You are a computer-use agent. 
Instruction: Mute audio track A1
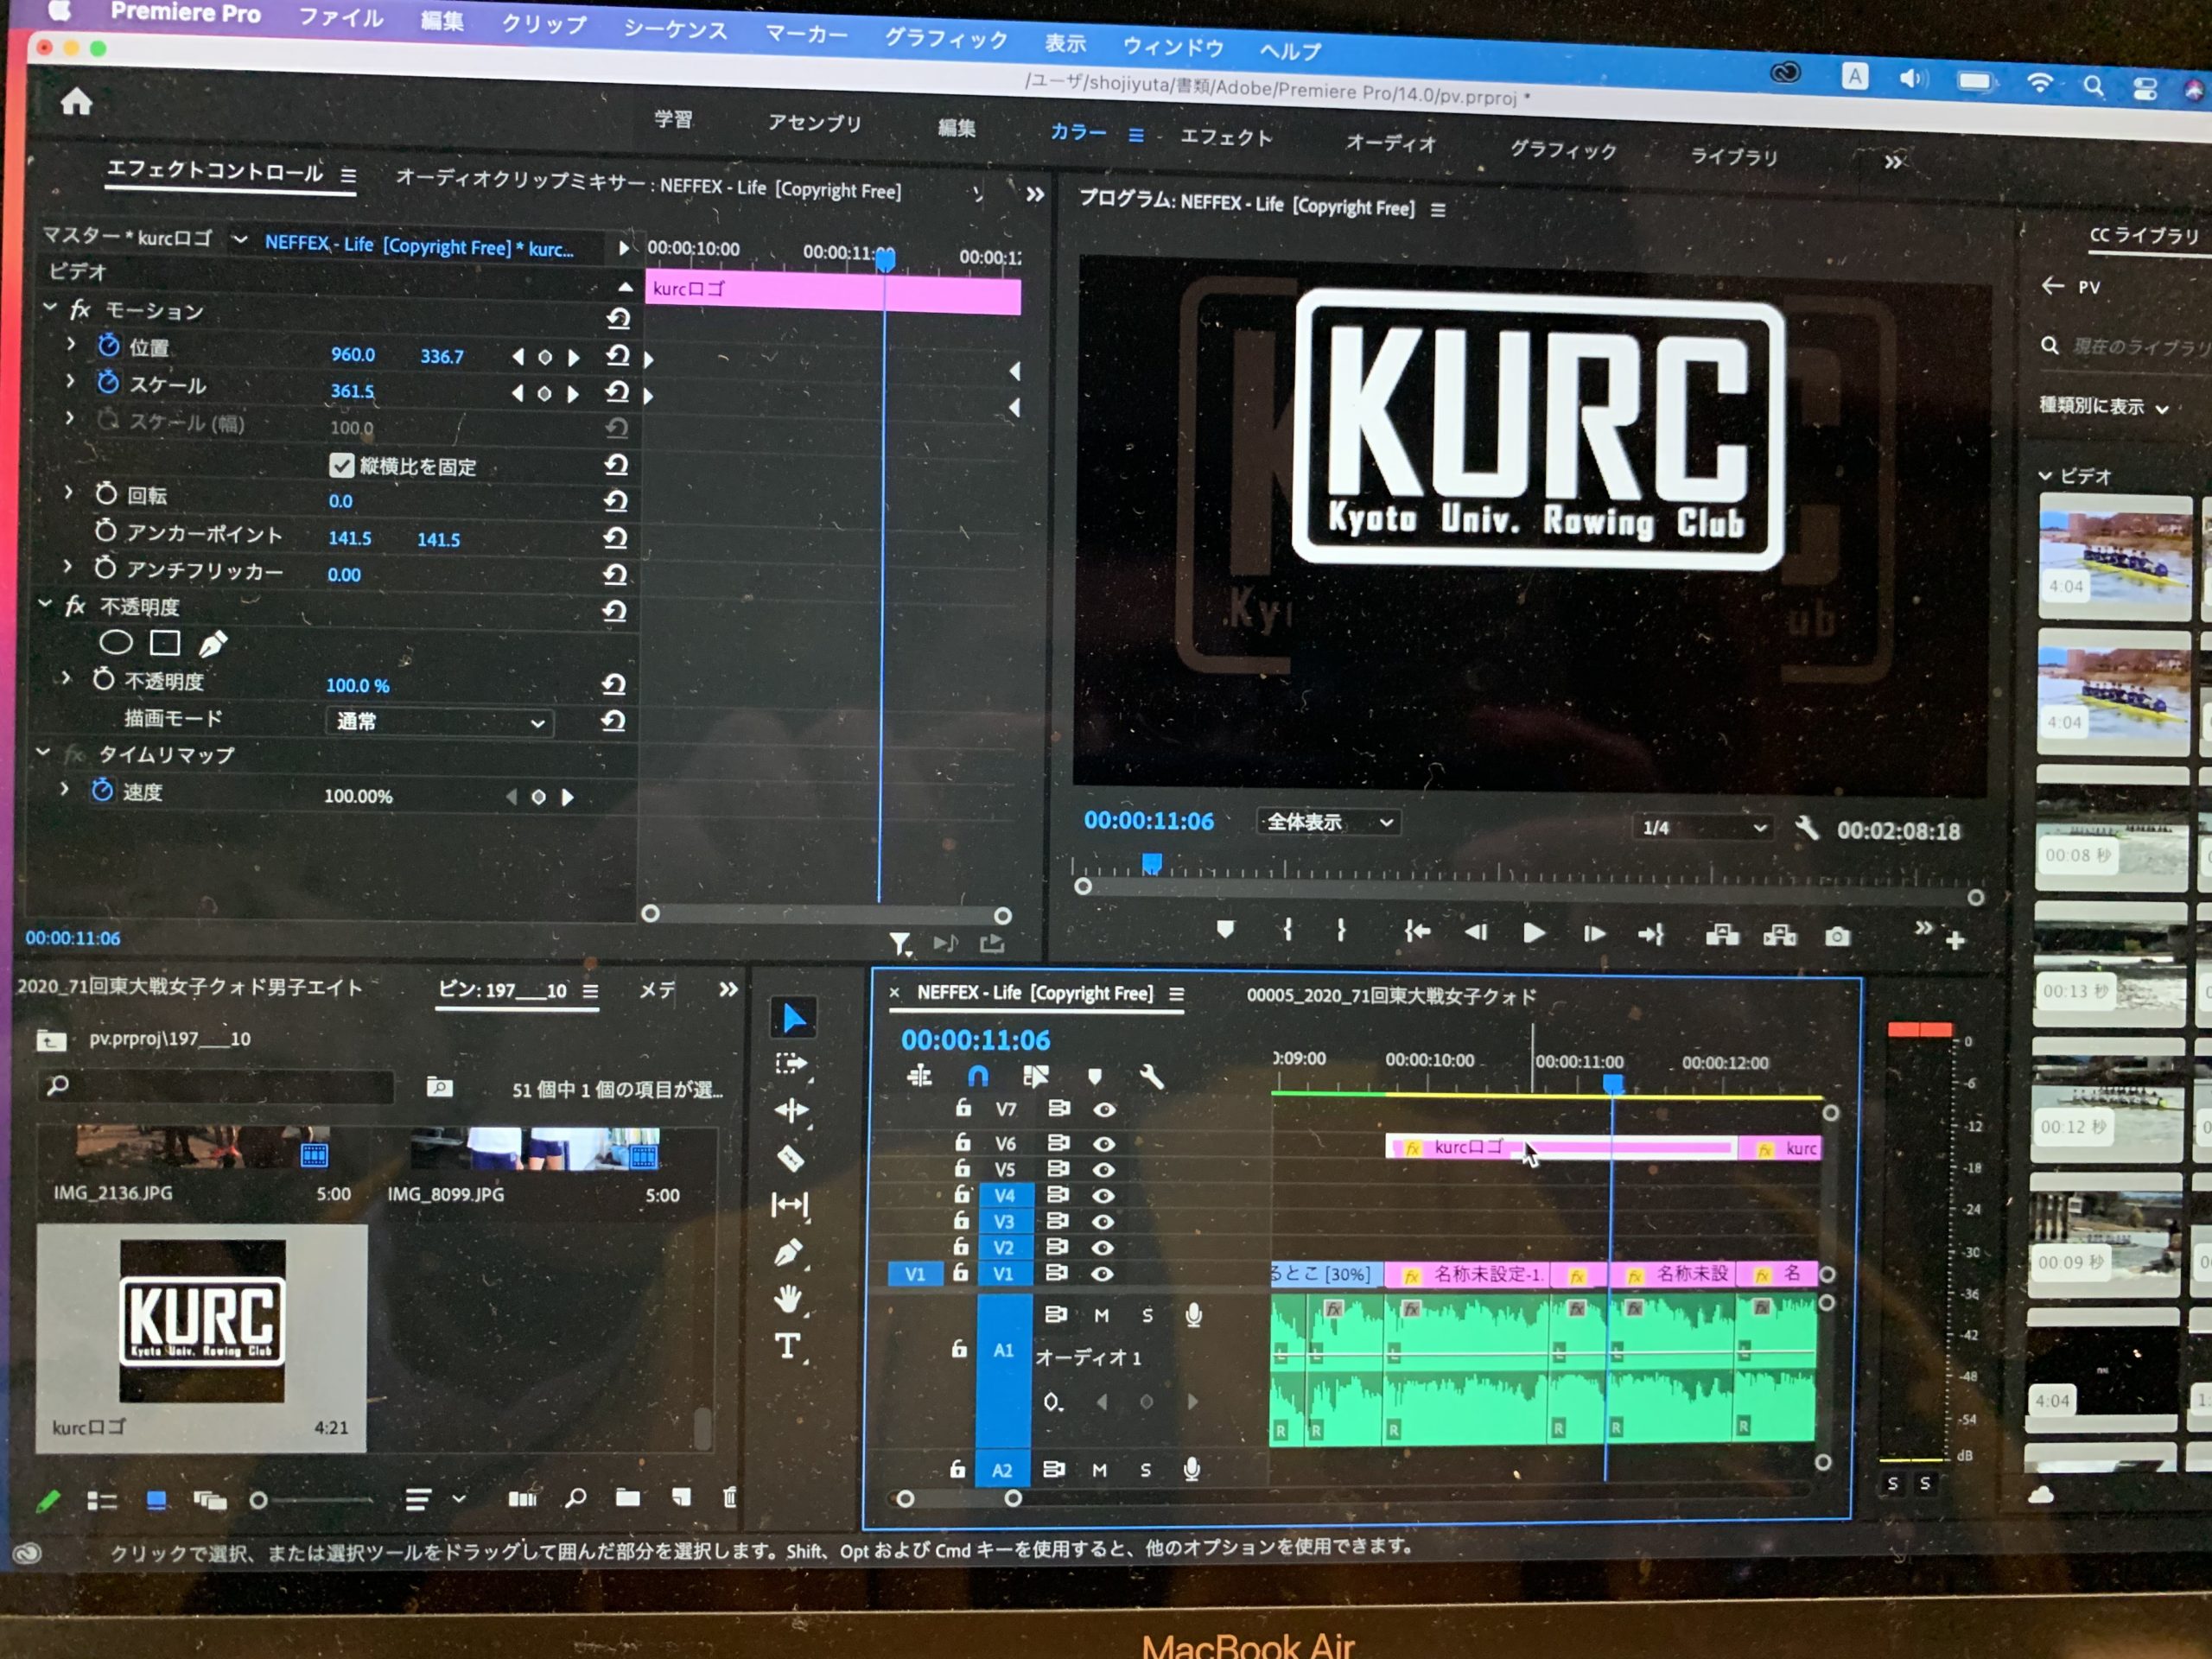click(1101, 1316)
